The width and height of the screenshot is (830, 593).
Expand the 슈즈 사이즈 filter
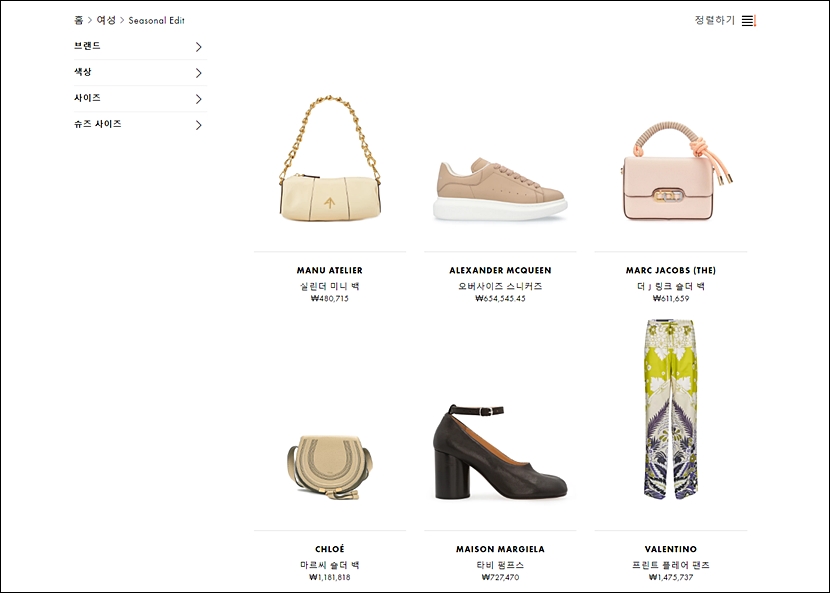coord(140,124)
